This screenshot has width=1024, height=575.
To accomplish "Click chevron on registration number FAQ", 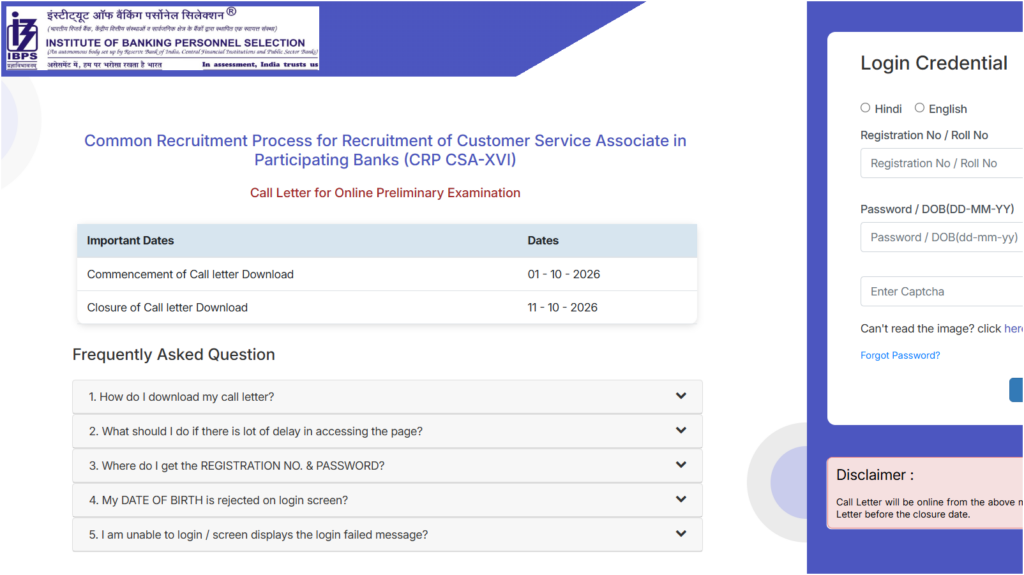I will [x=681, y=465].
